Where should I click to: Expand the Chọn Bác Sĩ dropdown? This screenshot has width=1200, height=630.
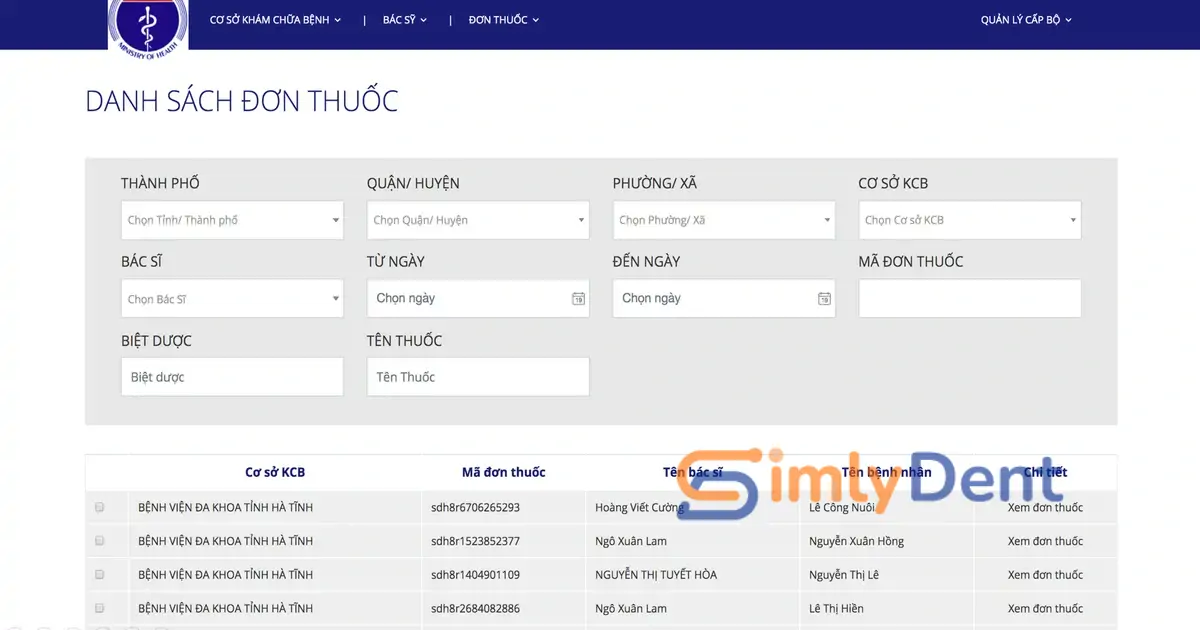(x=232, y=299)
